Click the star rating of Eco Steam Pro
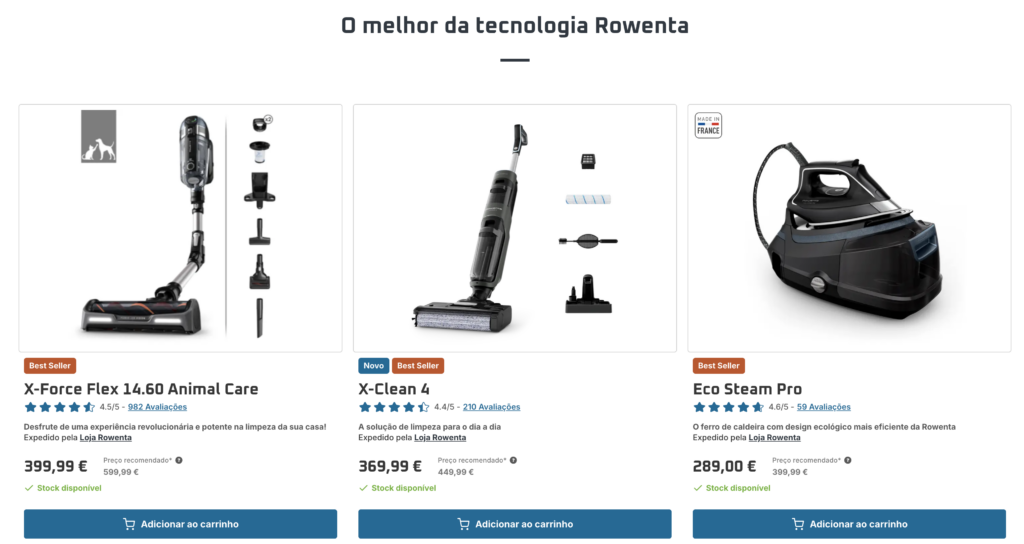1024x544 pixels. 728,408
